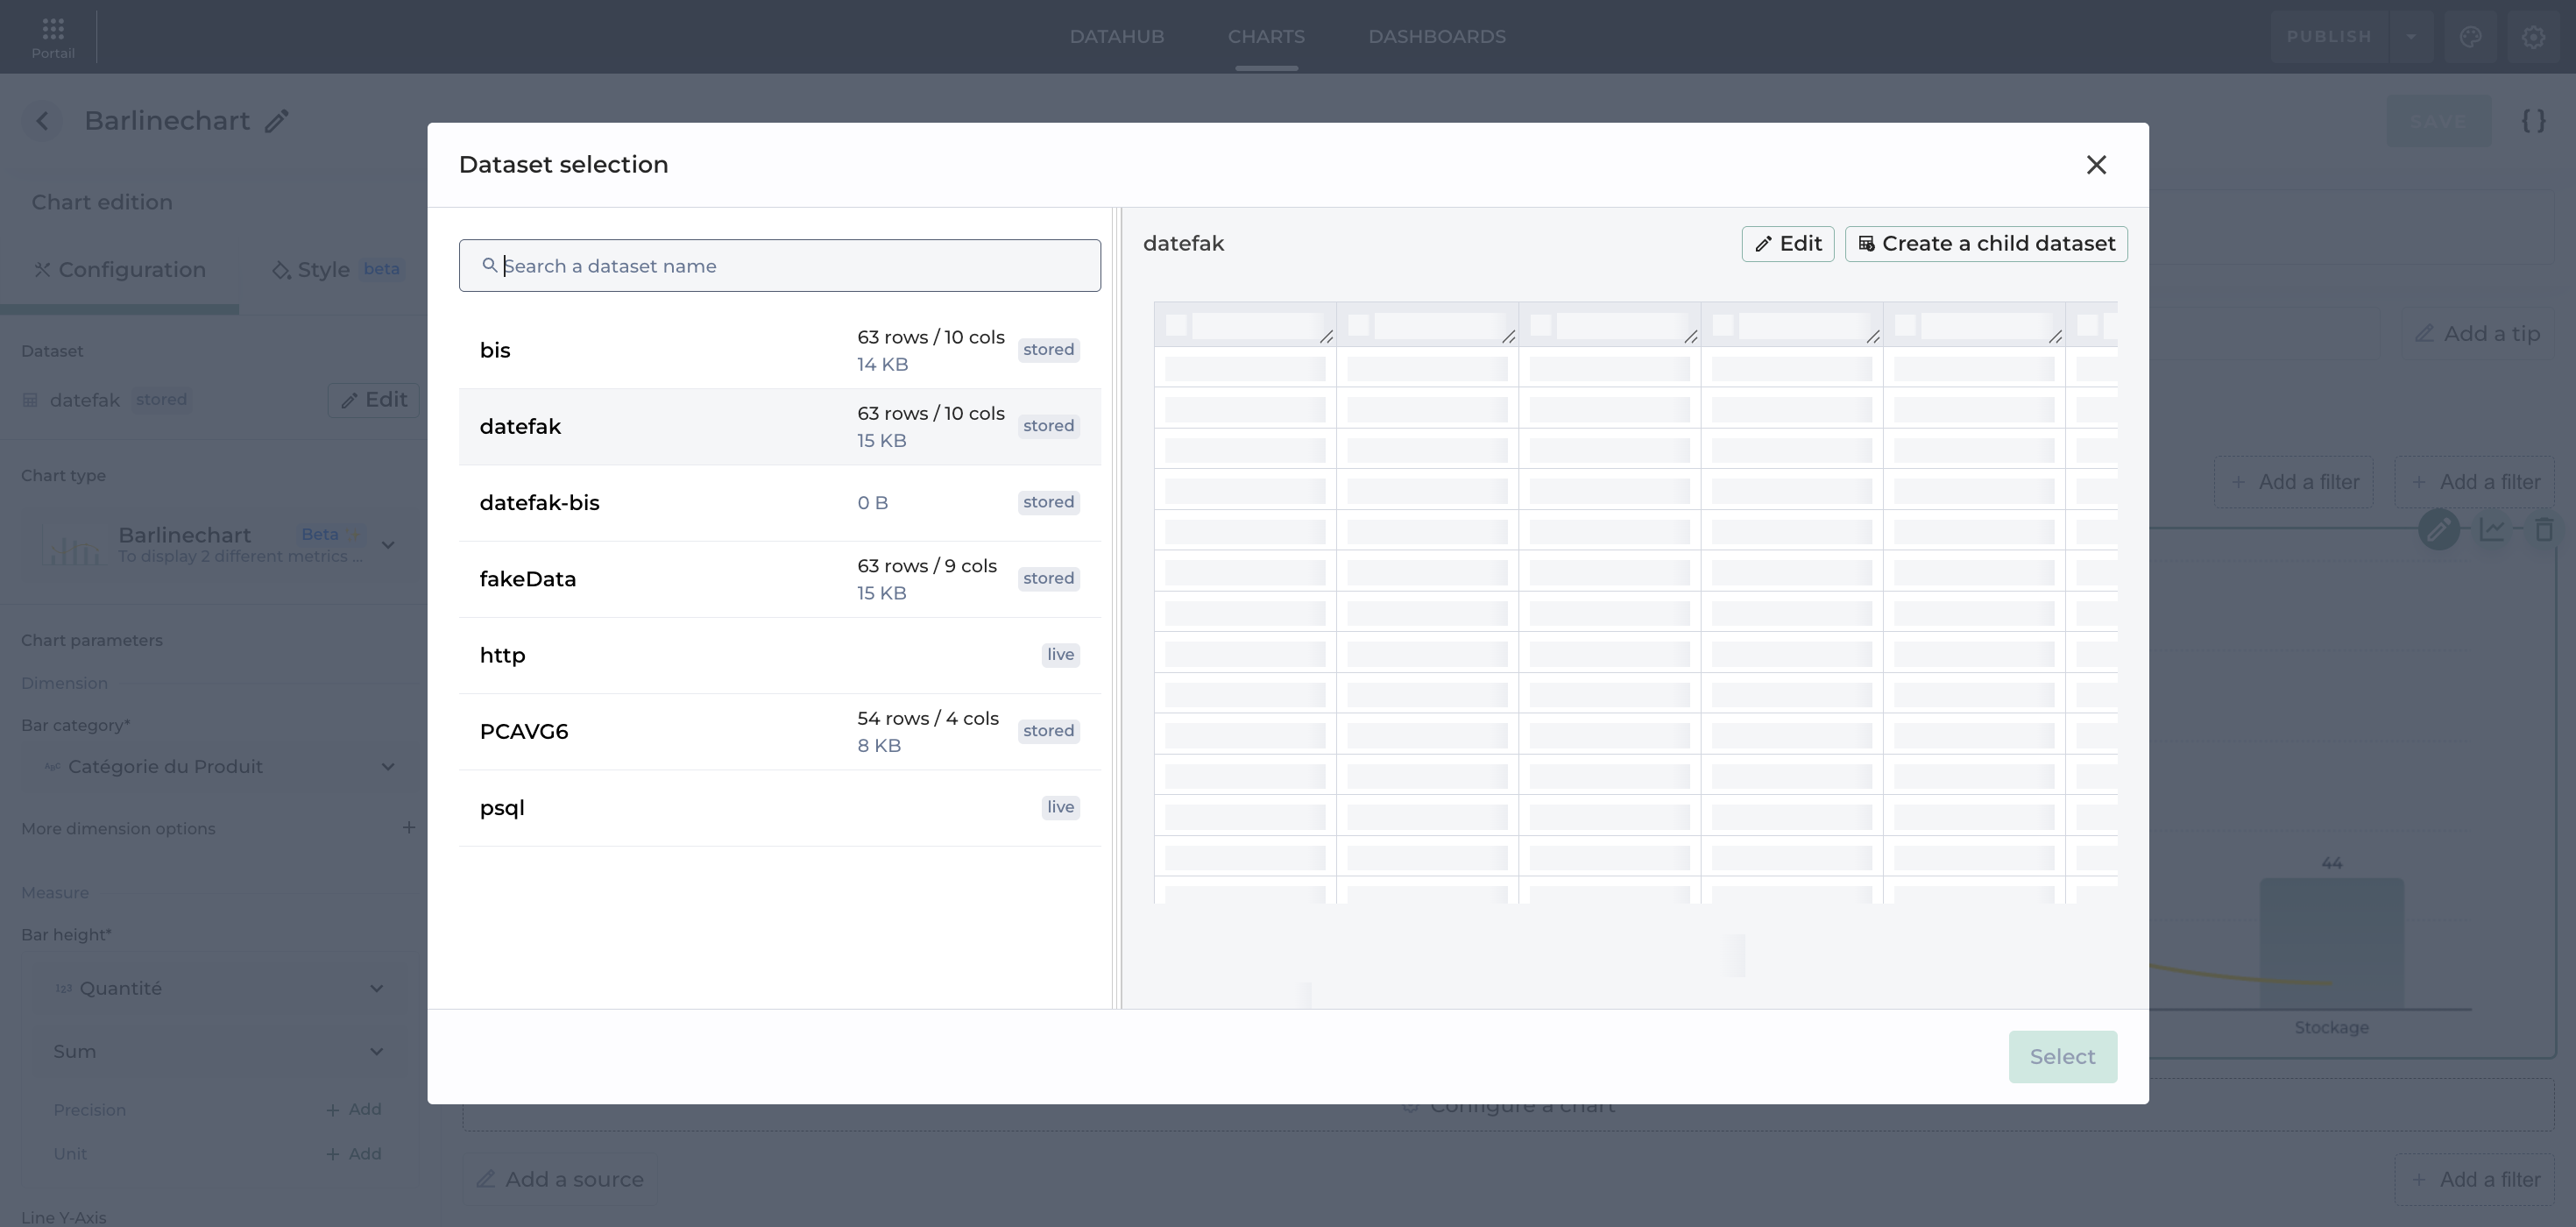Open the Barlinechart chart type dropdown

tap(218, 545)
